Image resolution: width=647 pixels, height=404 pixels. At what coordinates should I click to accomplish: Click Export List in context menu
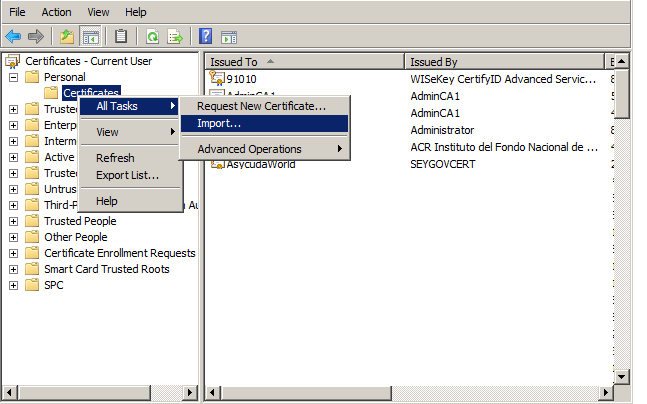click(x=127, y=176)
